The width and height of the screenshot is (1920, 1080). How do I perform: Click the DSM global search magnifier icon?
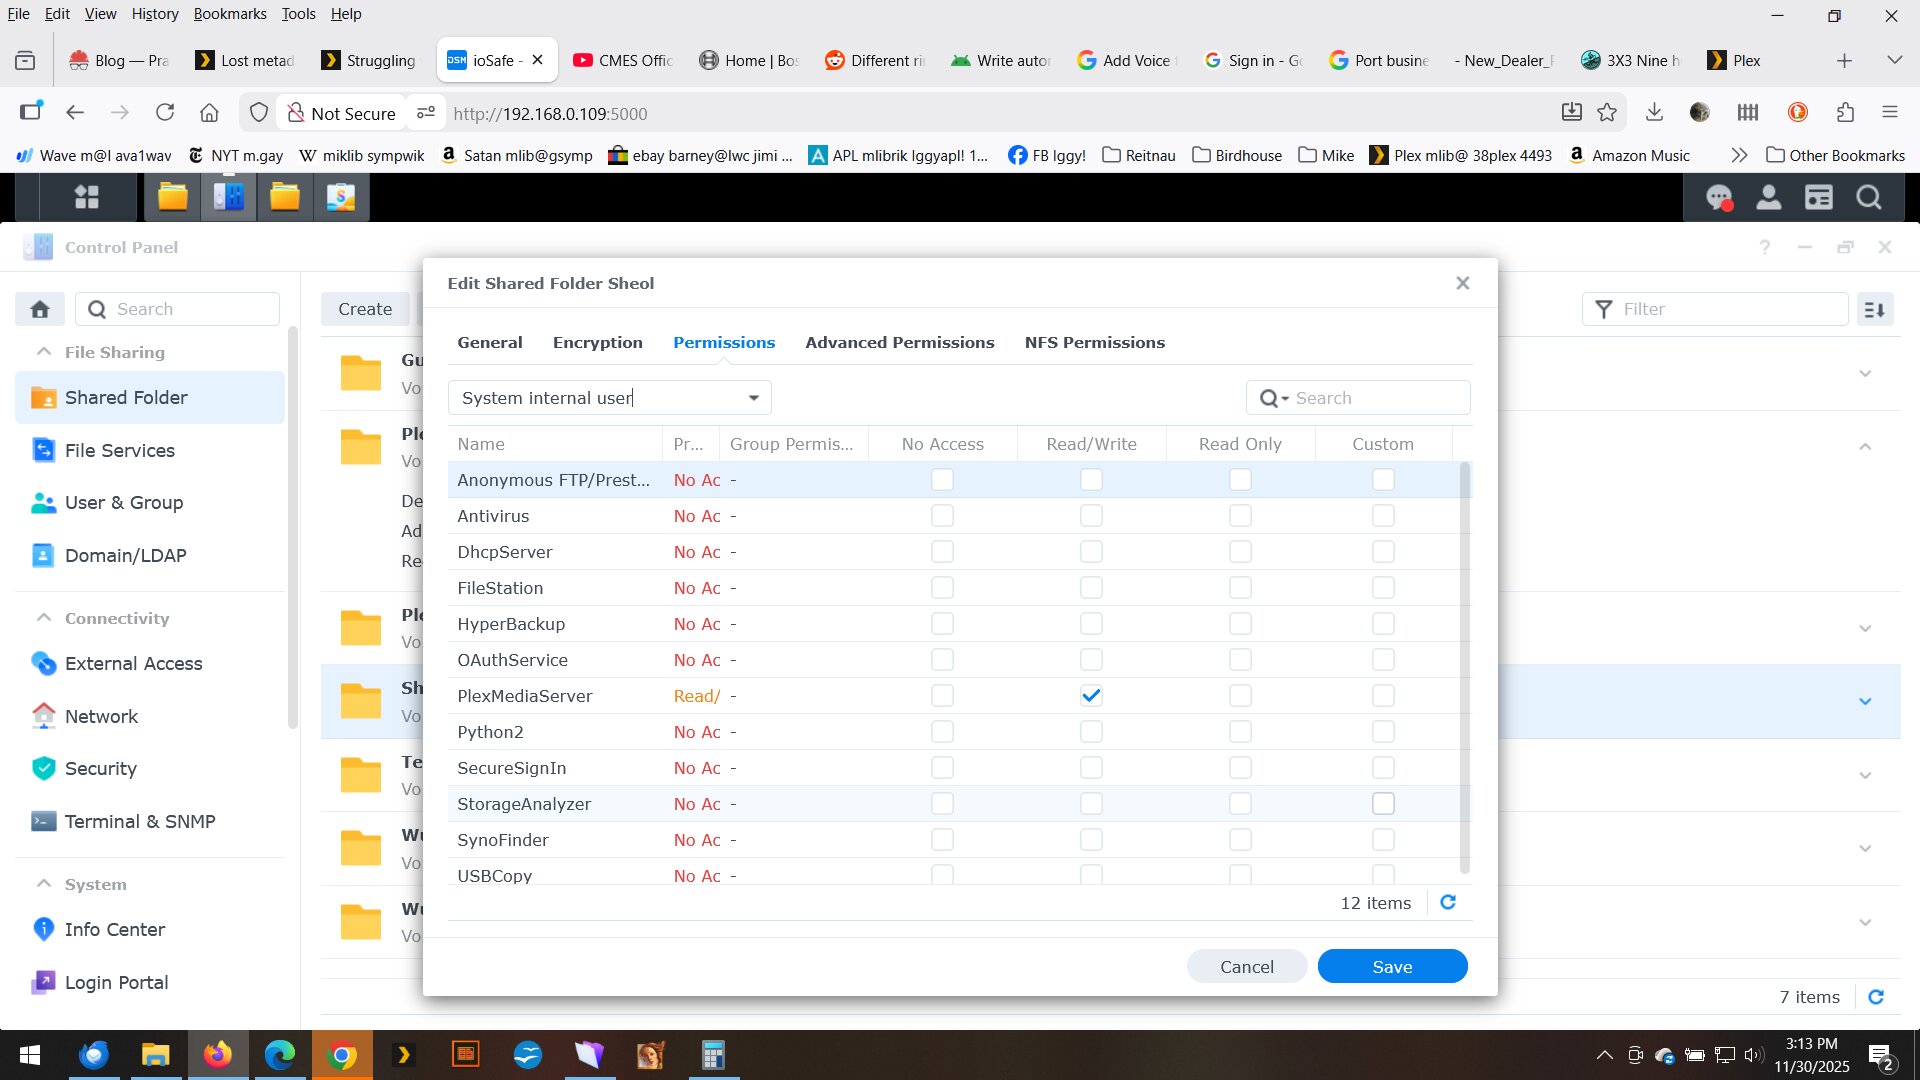(1869, 198)
